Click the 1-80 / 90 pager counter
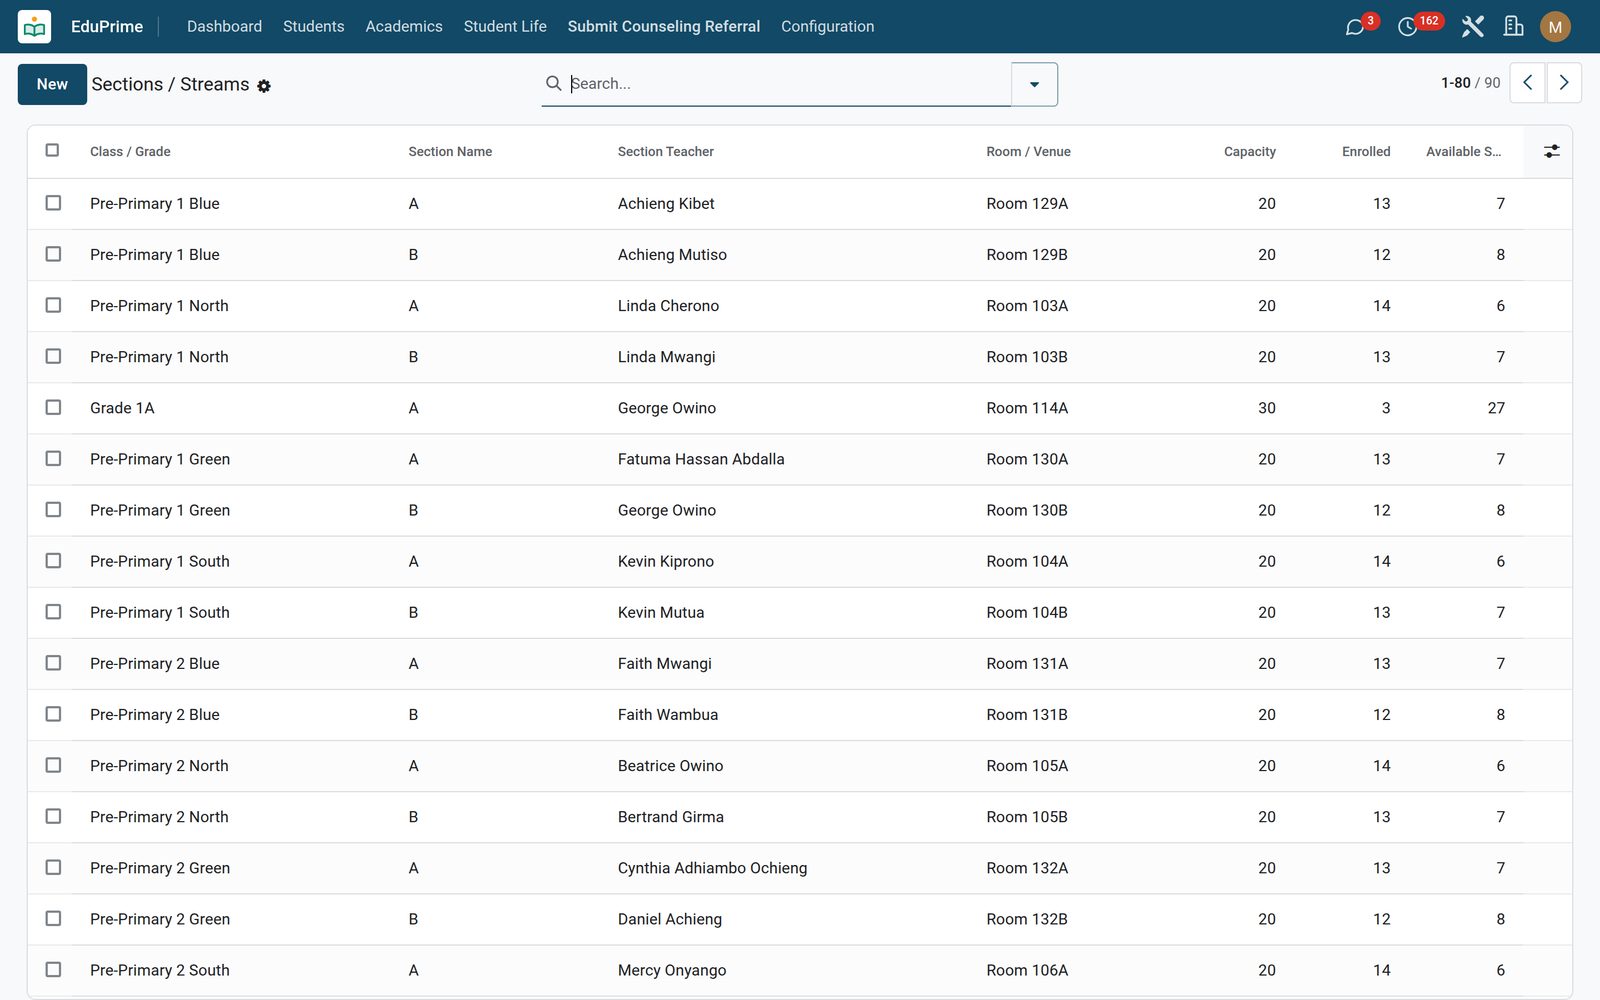 [x=1470, y=83]
